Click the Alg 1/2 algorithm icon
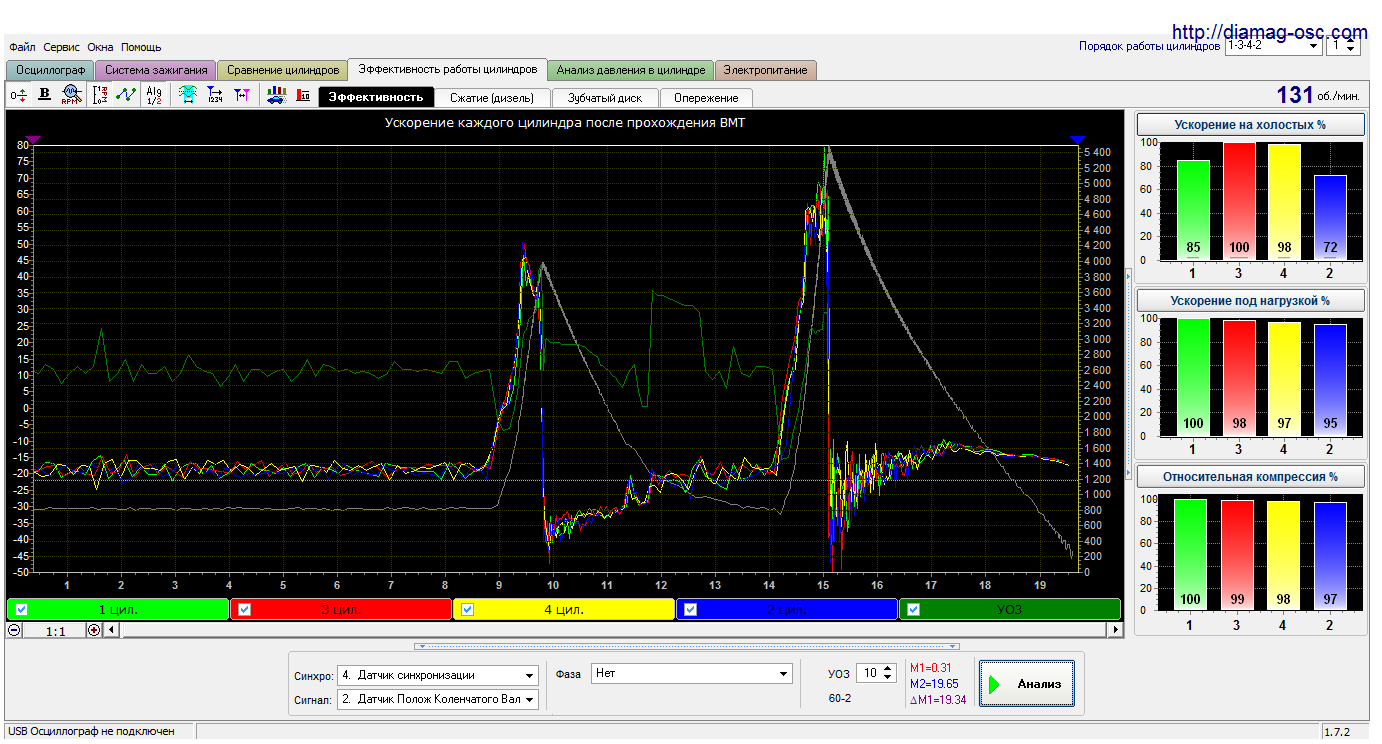Viewport: 1382px width, 744px height. coord(153,95)
